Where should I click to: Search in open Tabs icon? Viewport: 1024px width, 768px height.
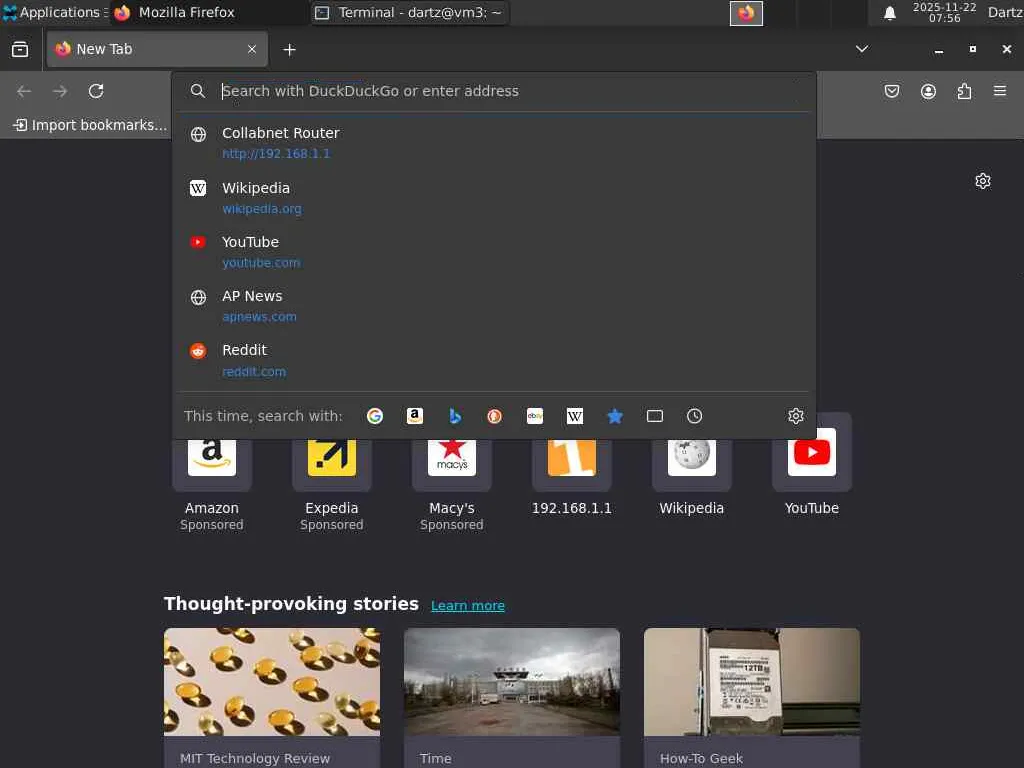point(654,416)
